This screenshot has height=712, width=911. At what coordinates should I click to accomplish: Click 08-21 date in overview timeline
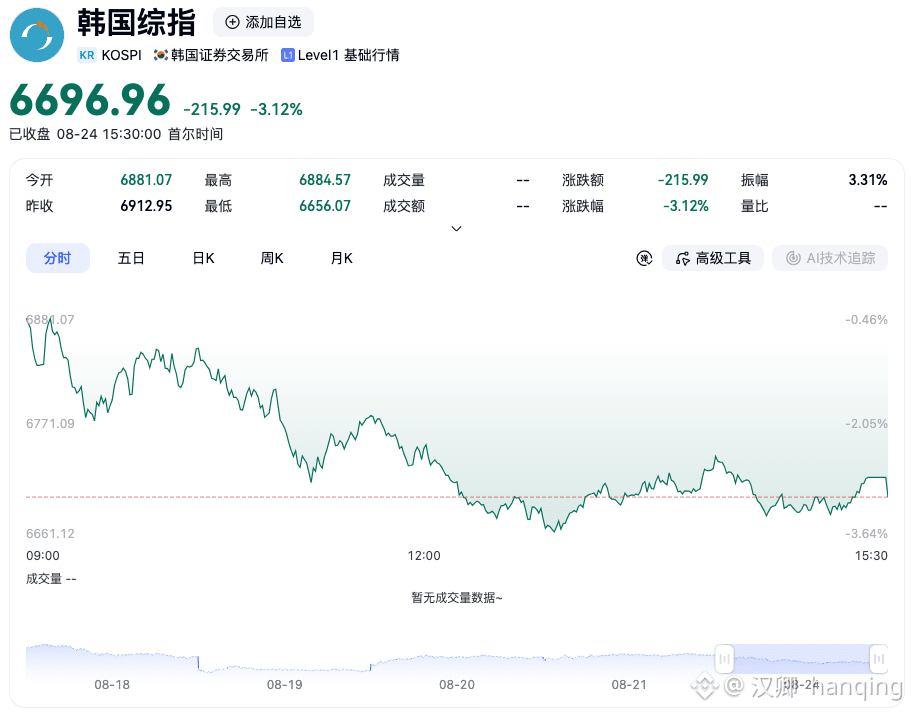pyautogui.click(x=629, y=685)
